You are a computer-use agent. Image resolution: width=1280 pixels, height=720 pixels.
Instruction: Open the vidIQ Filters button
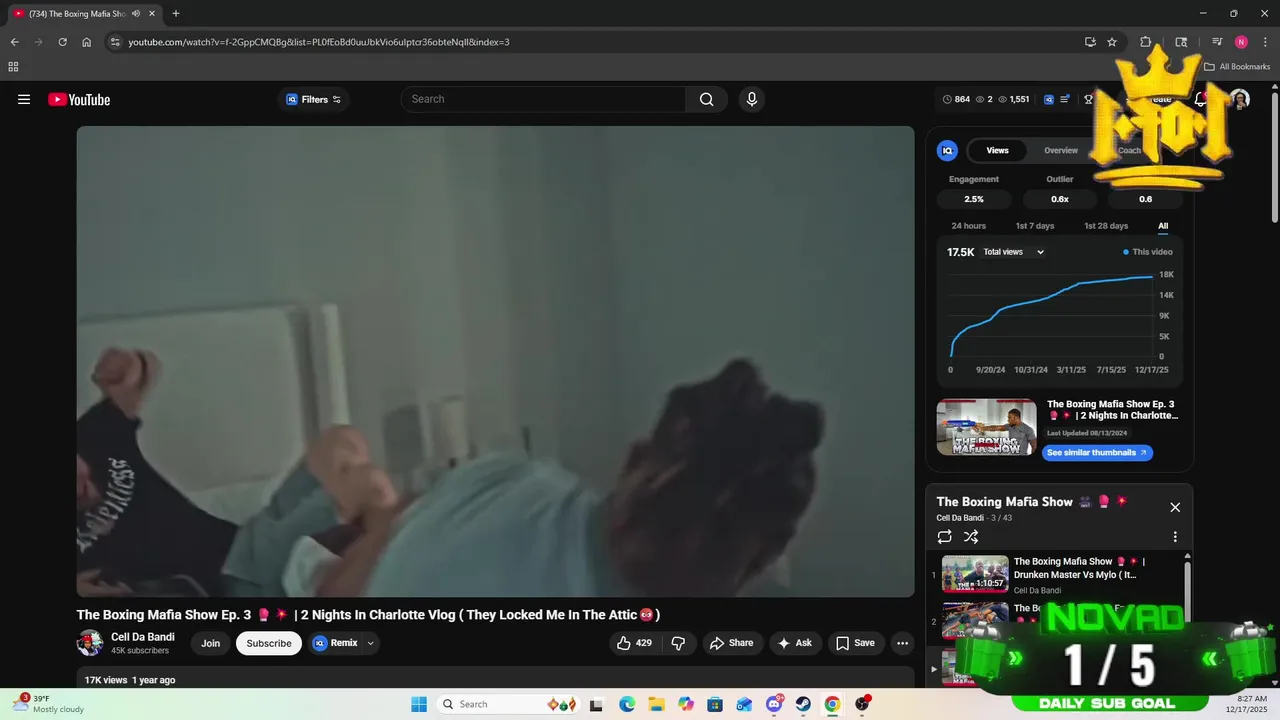coord(314,99)
